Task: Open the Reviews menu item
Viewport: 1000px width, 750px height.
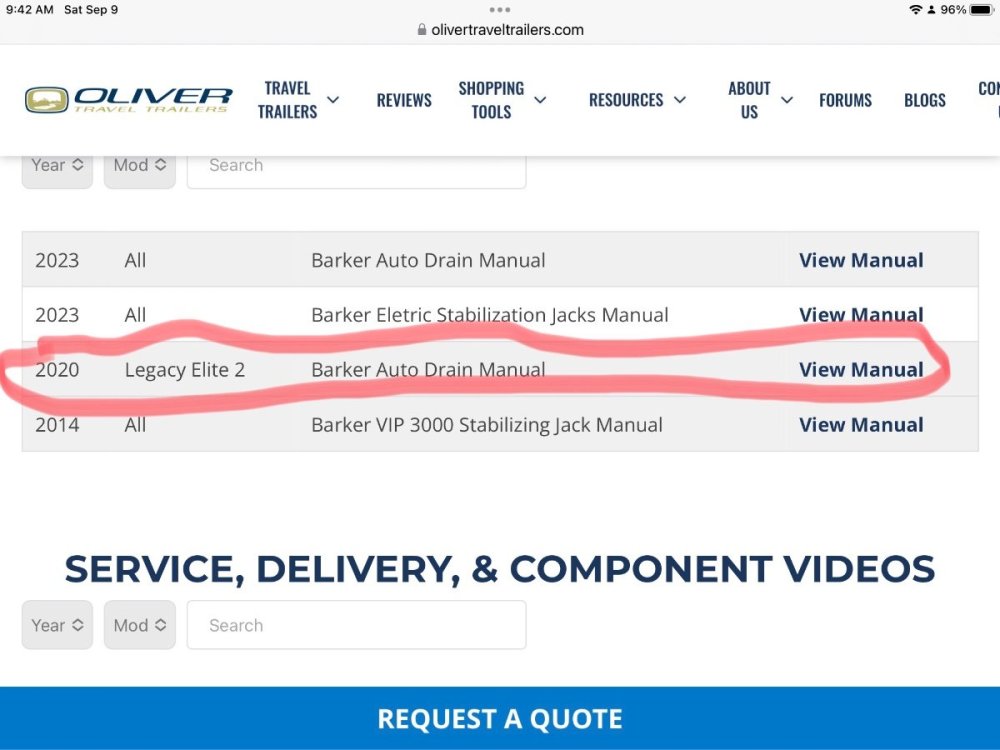Action: 404,100
